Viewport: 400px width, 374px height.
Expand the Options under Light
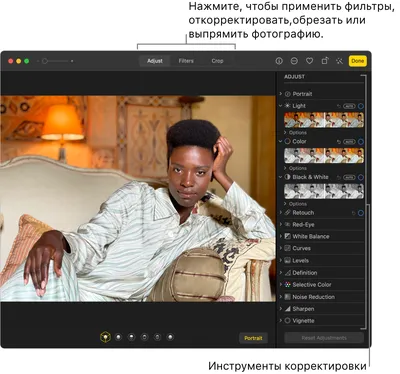pyautogui.click(x=295, y=132)
